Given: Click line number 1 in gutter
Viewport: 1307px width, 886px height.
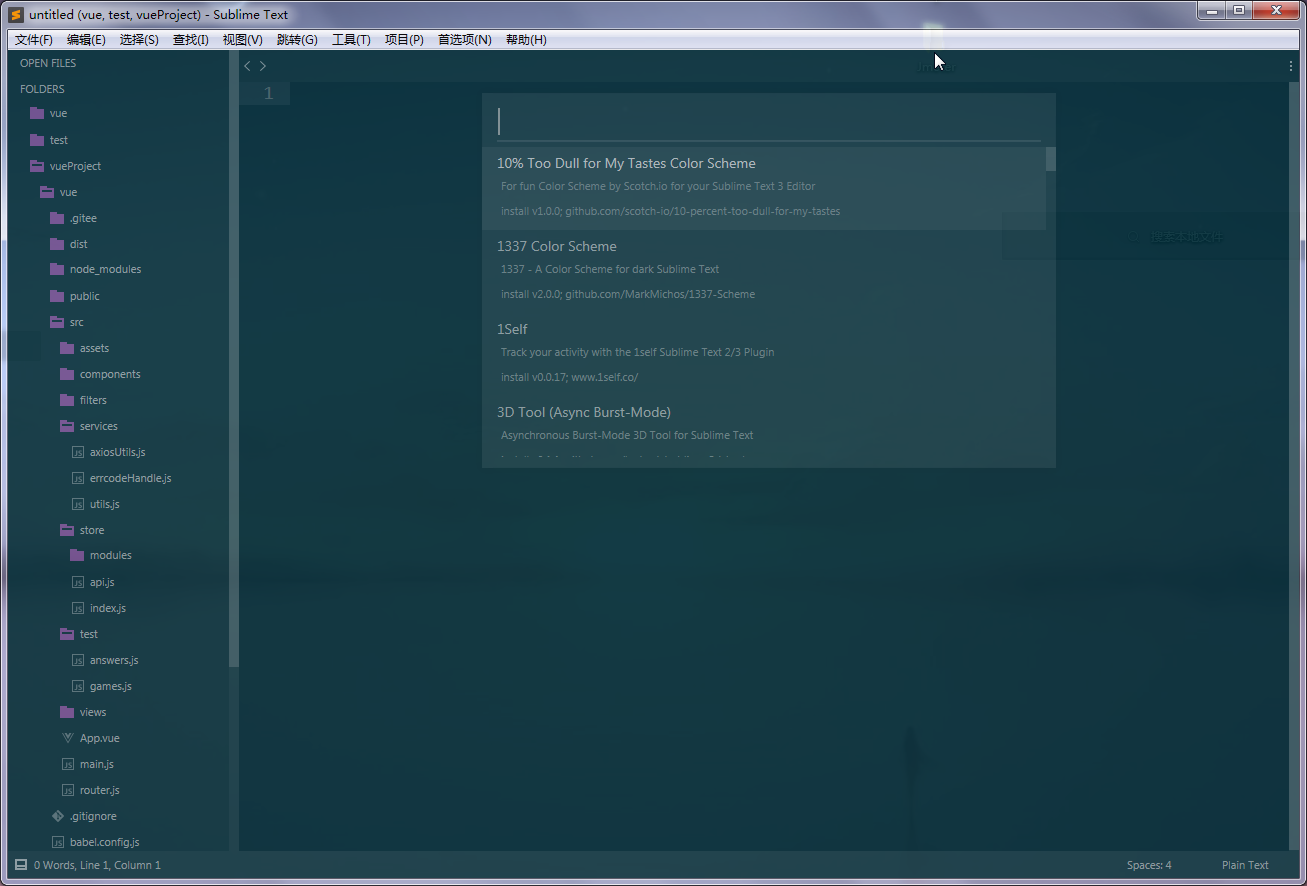Looking at the screenshot, I should click(268, 94).
